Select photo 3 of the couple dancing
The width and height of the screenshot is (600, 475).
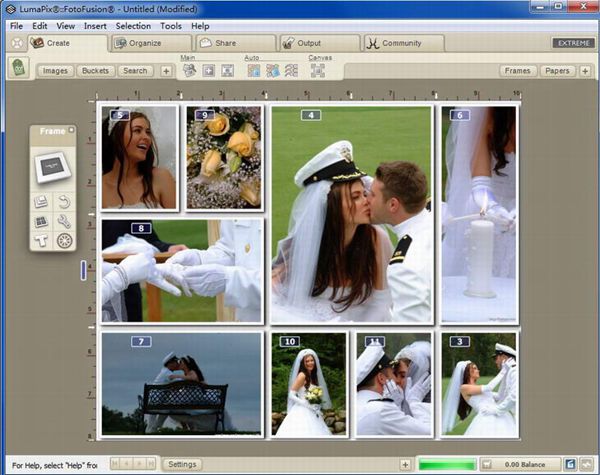coord(479,384)
